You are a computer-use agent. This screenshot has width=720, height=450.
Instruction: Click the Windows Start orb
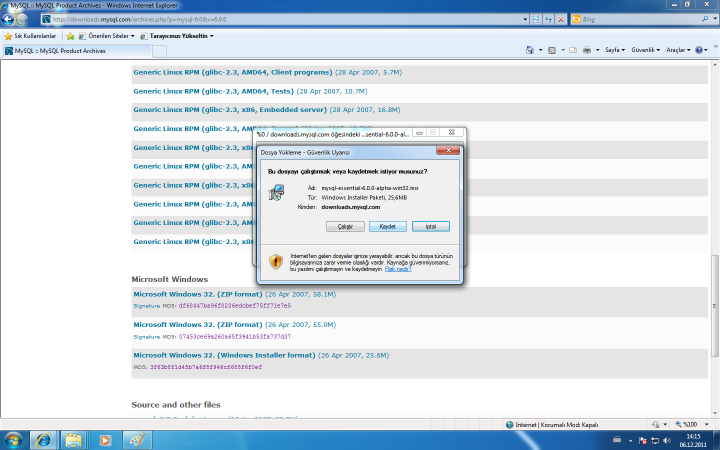pos(14,439)
